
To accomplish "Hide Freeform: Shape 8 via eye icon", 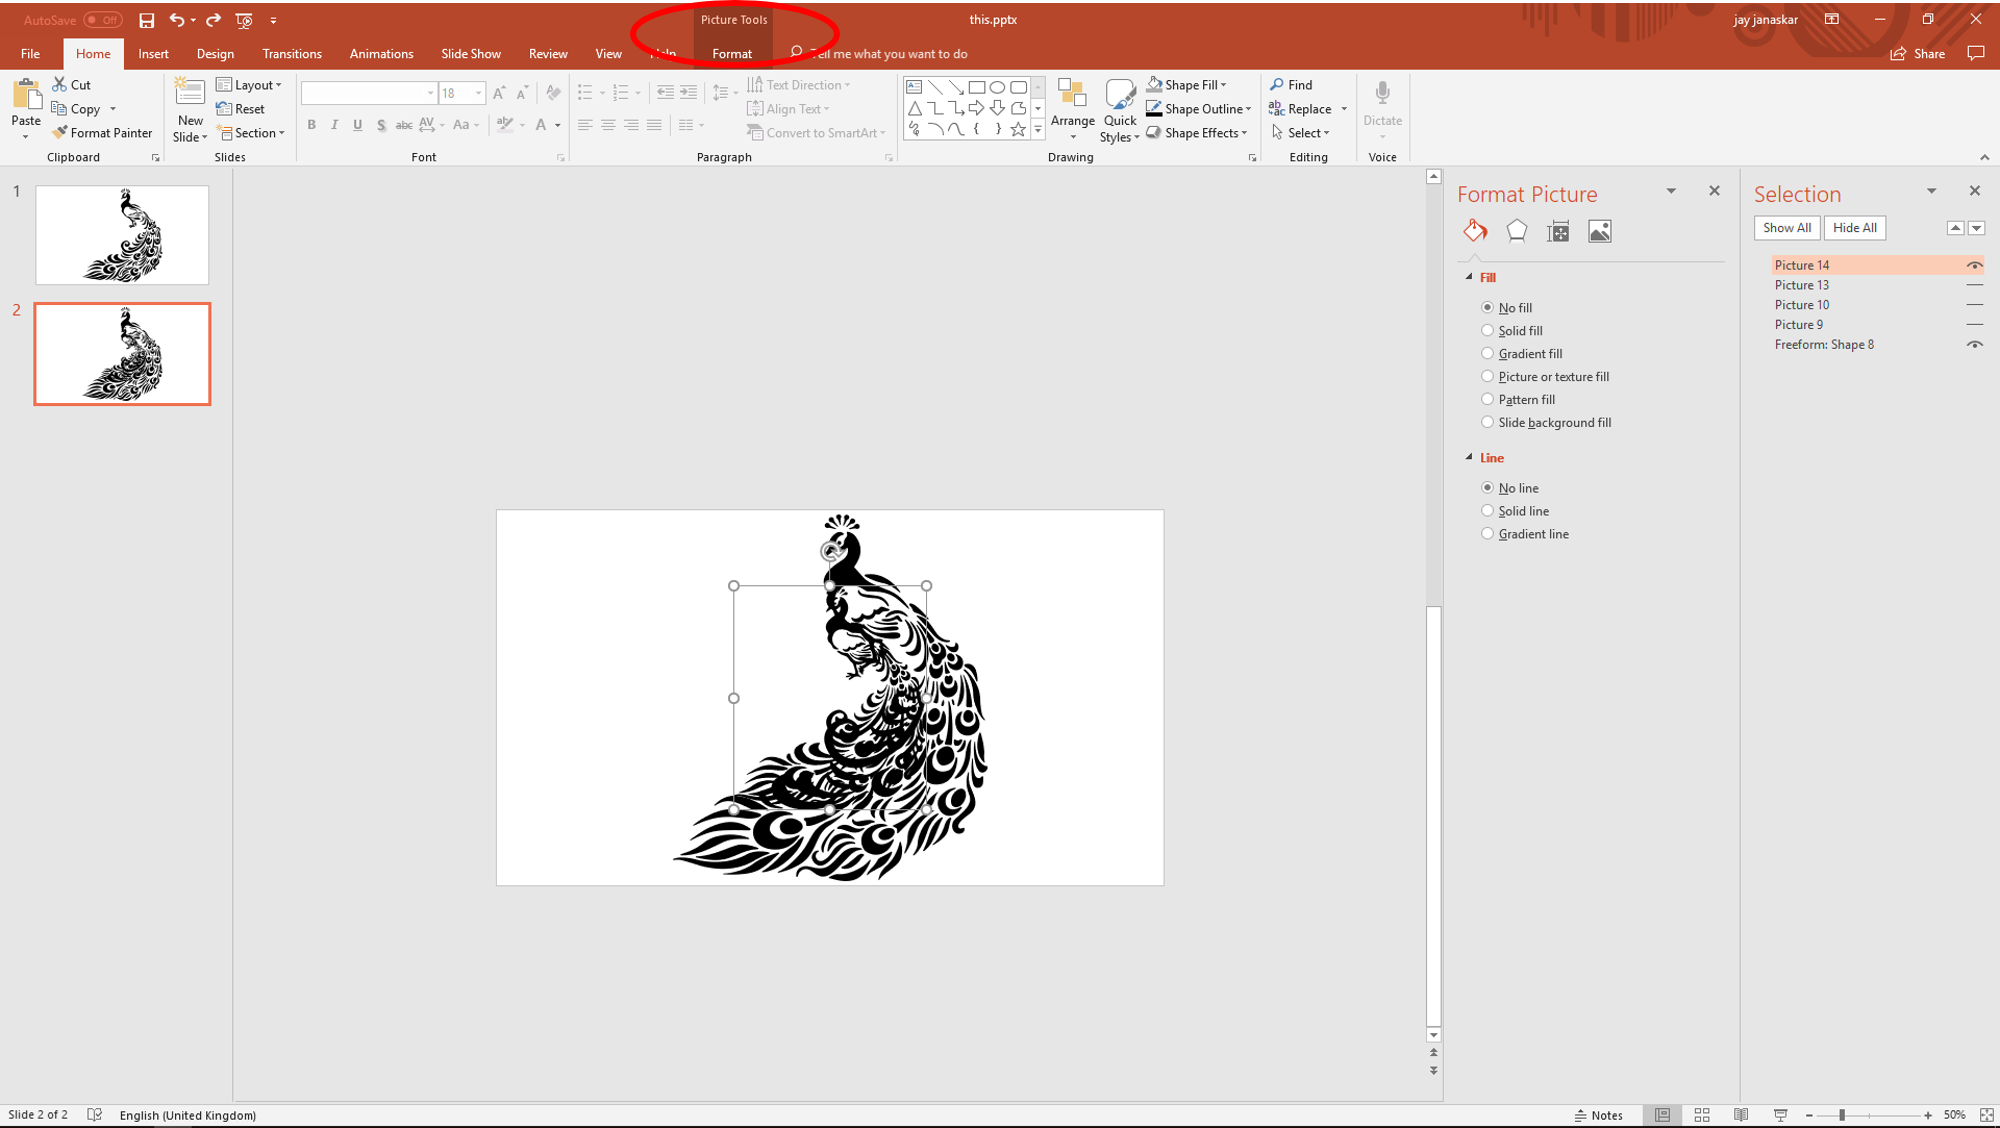I will (1974, 345).
